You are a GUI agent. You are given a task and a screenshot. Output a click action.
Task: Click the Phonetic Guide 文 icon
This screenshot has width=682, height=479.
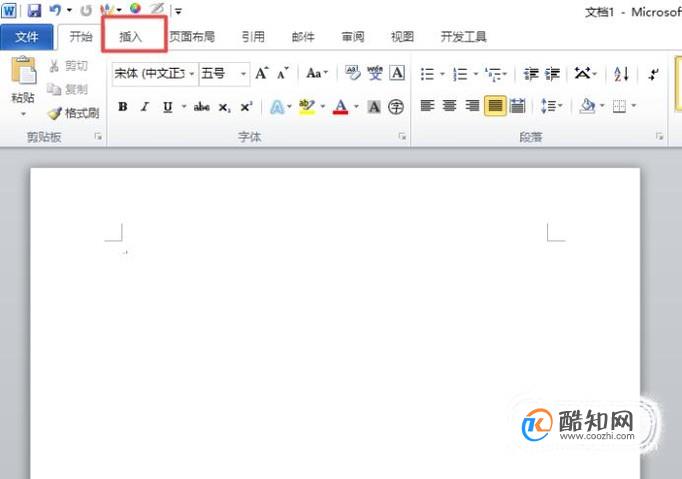tap(374, 73)
